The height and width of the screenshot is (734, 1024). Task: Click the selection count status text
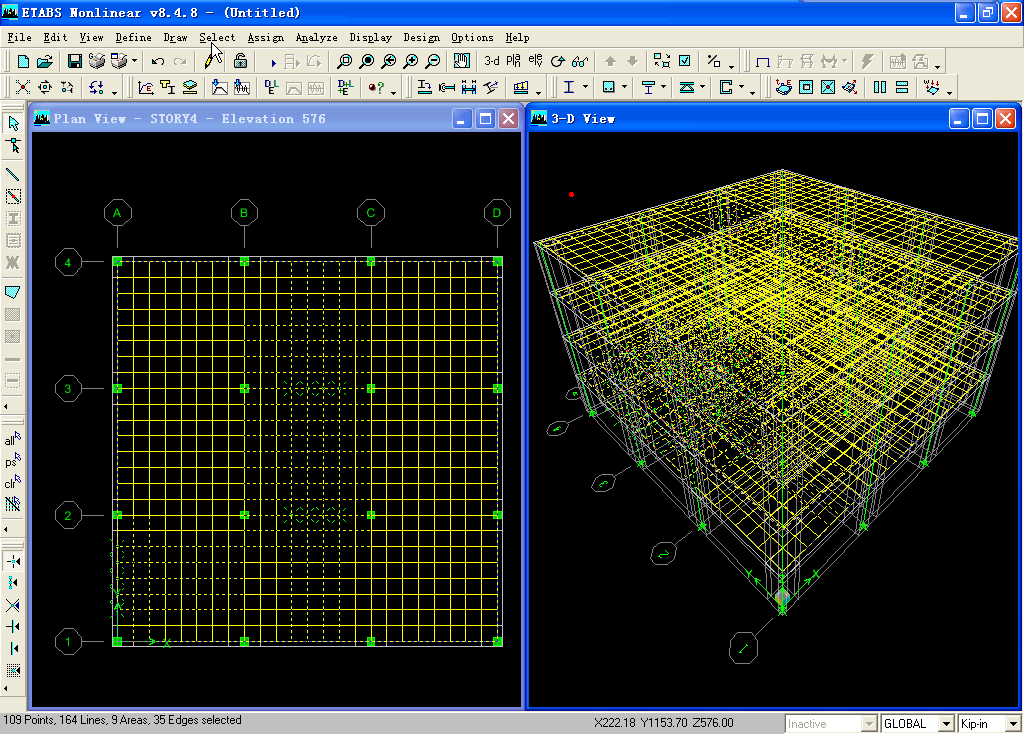click(123, 720)
